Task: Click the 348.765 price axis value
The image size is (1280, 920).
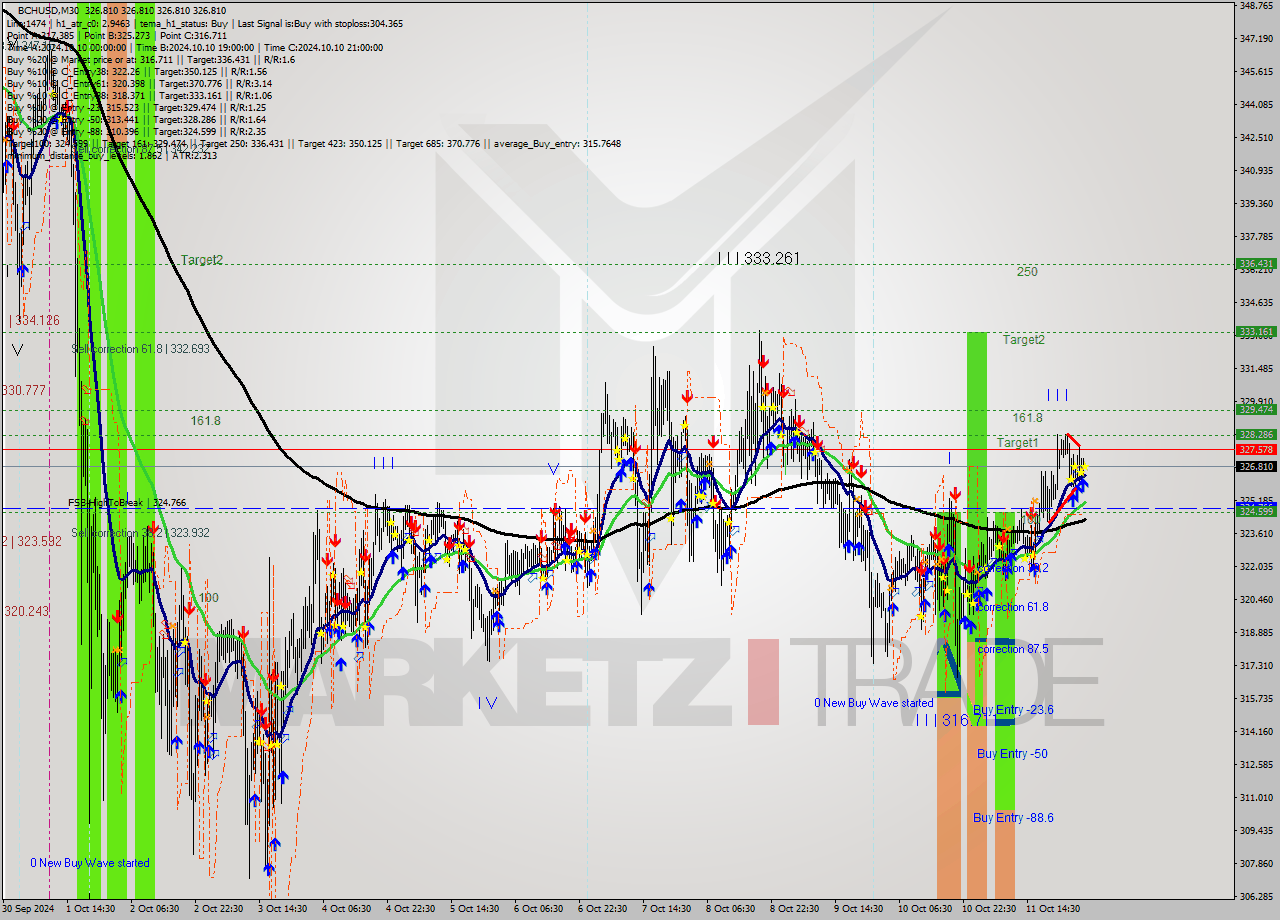Action: [x=1255, y=6]
